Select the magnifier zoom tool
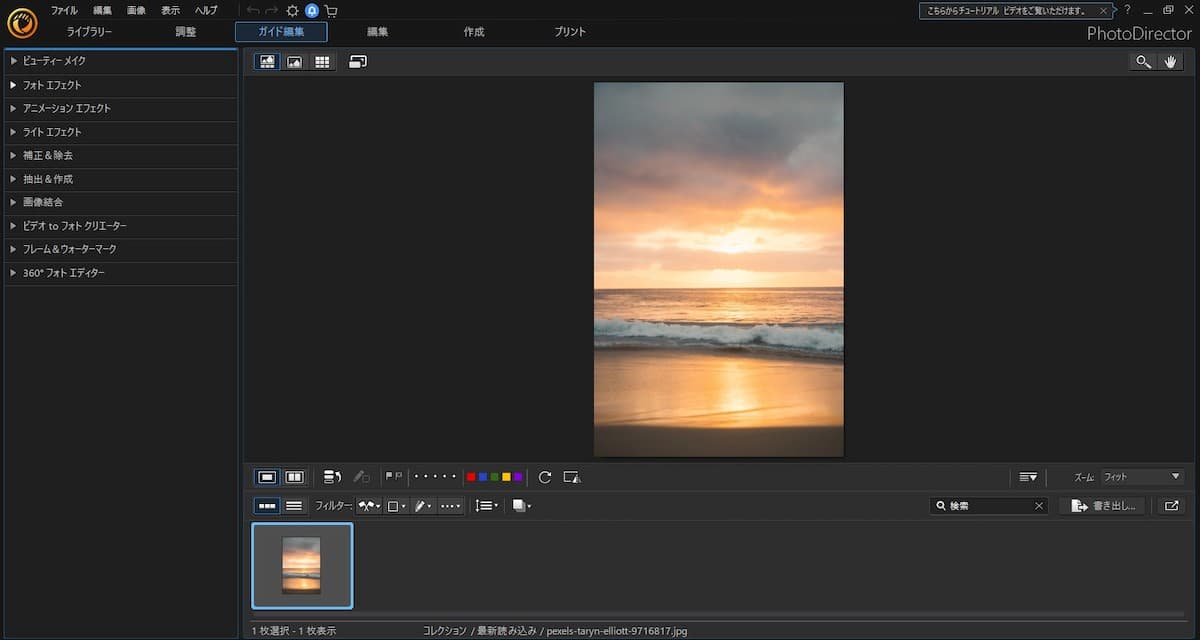 coord(1142,62)
